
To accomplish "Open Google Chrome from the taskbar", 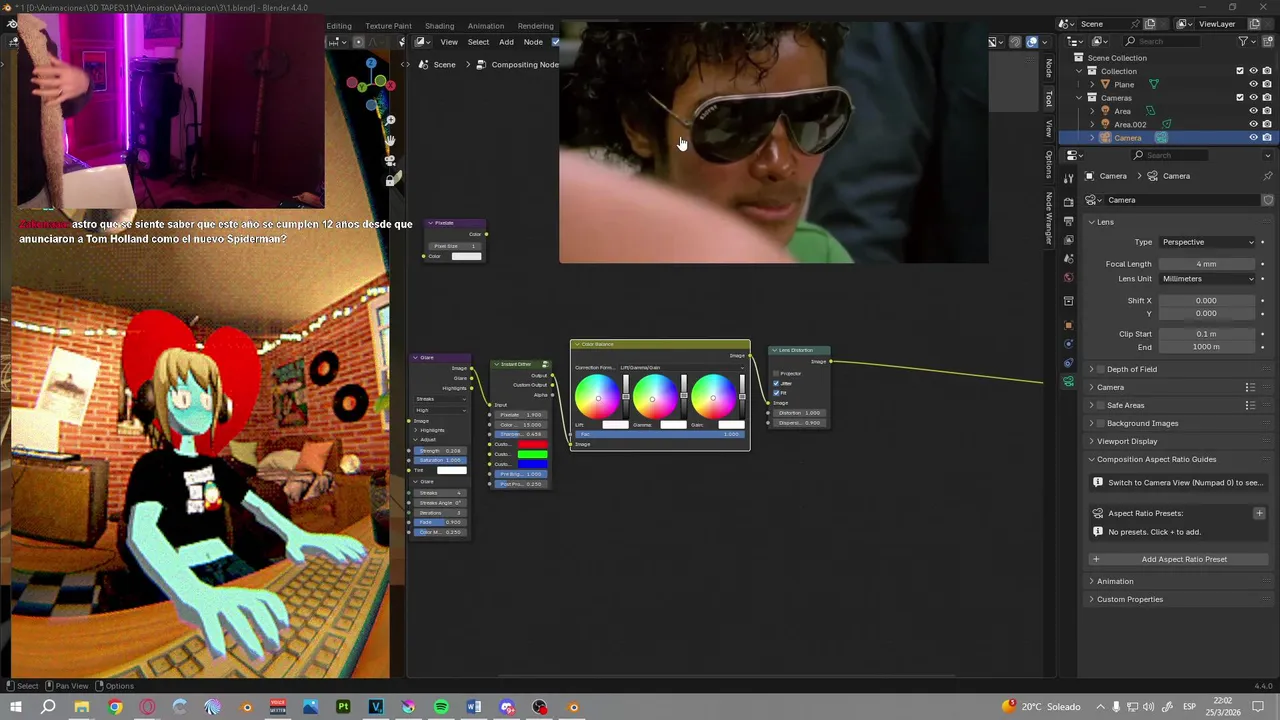I will (x=115, y=707).
